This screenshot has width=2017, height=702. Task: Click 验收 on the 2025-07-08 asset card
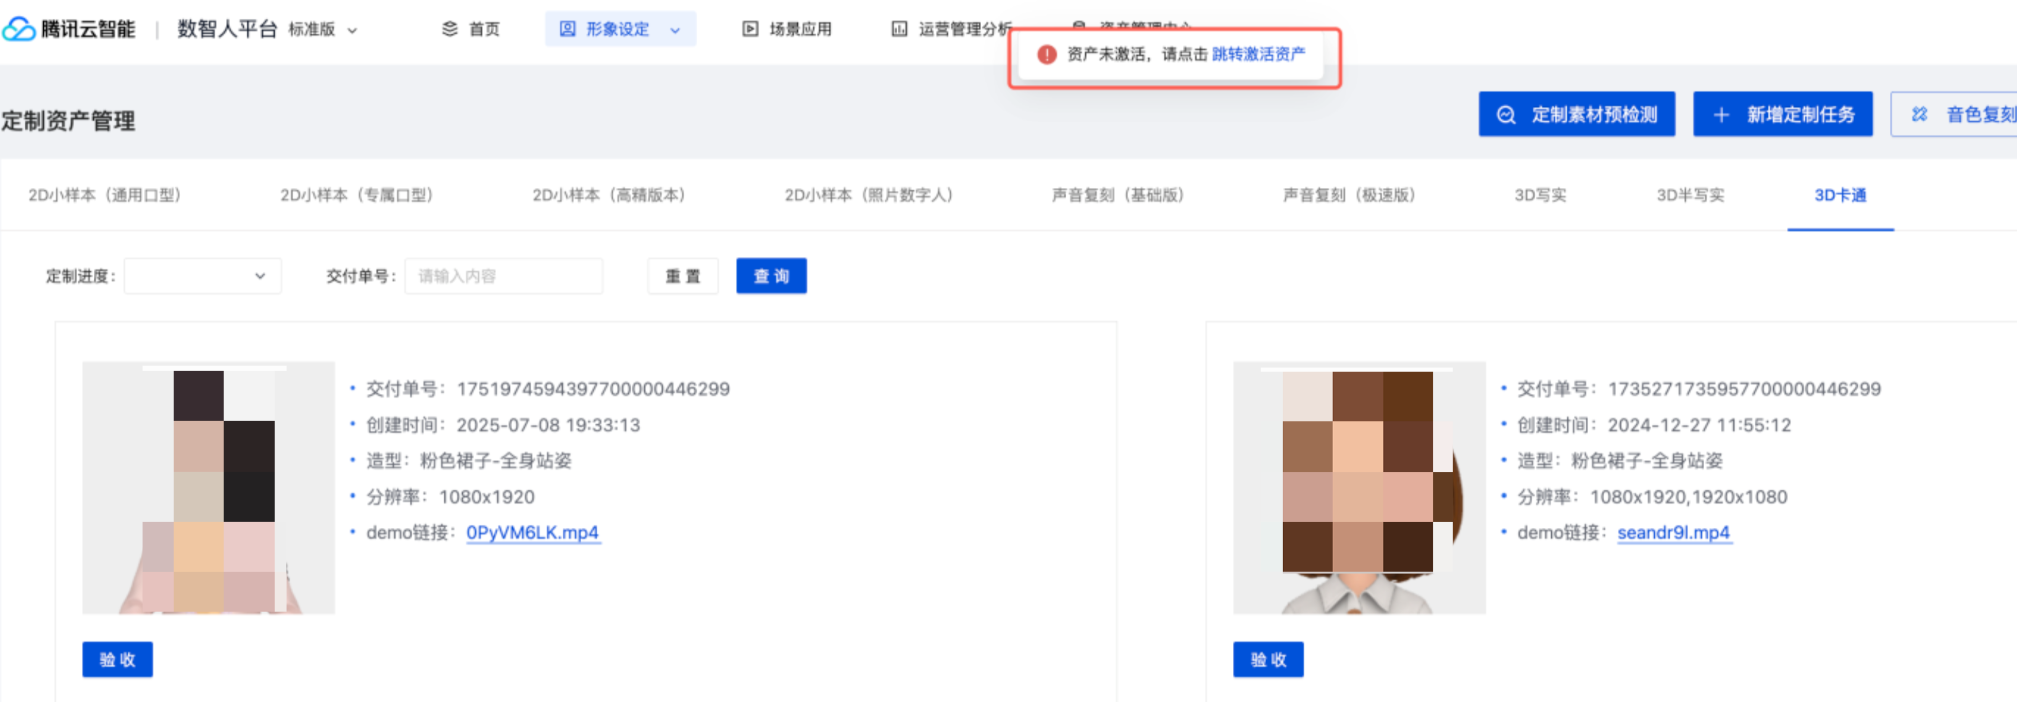point(117,660)
